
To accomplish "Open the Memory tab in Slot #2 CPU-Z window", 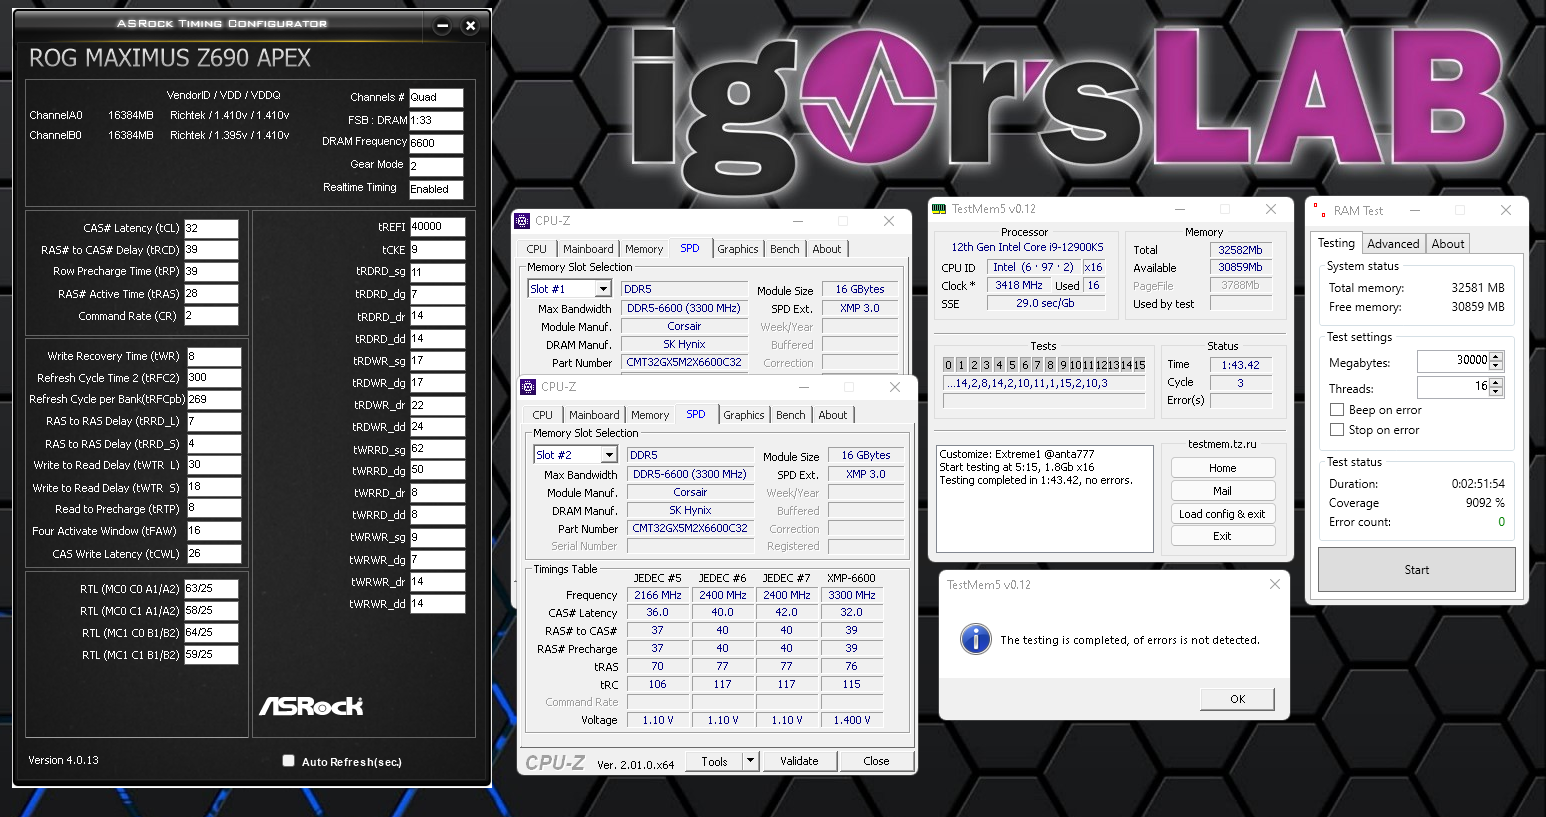I will coord(650,415).
